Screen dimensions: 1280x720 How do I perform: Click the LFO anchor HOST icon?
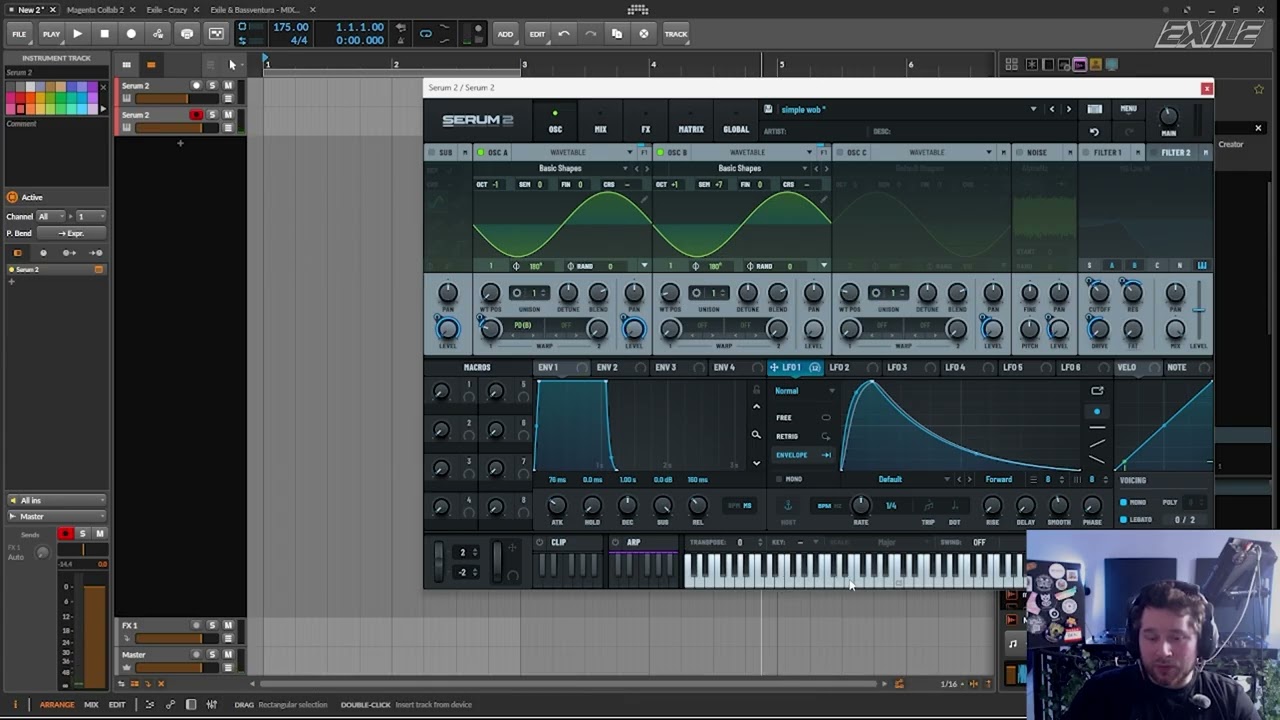[x=788, y=505]
